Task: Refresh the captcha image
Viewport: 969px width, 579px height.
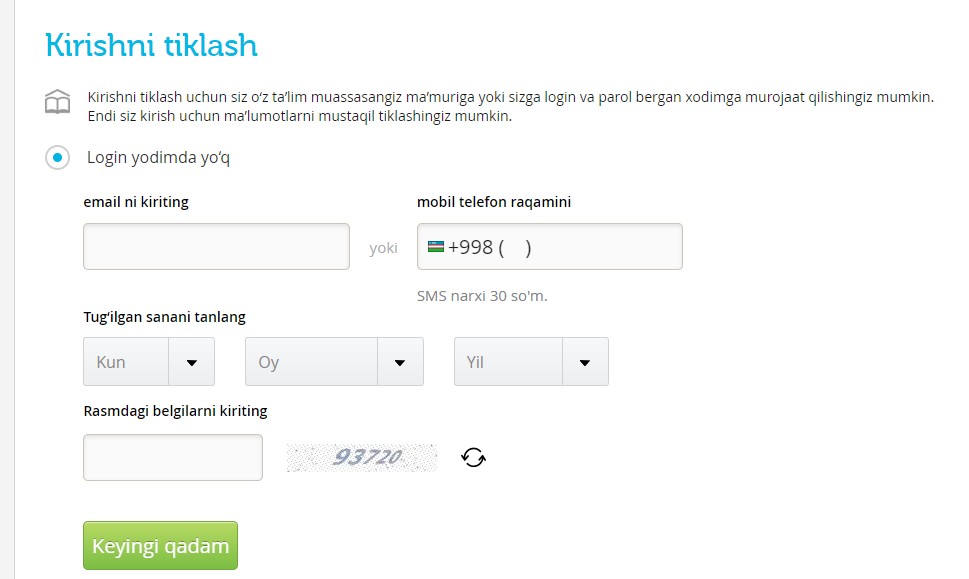Action: point(473,458)
